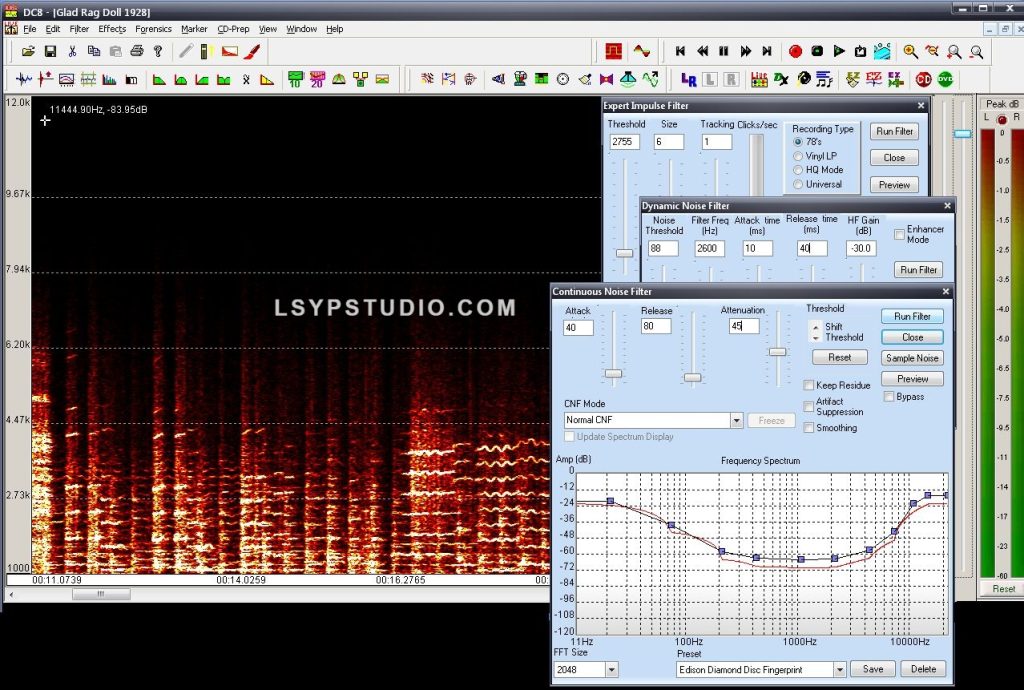Click Sample Noise in Continuous Noise Filter
The width and height of the screenshot is (1024, 690).
pos(911,357)
